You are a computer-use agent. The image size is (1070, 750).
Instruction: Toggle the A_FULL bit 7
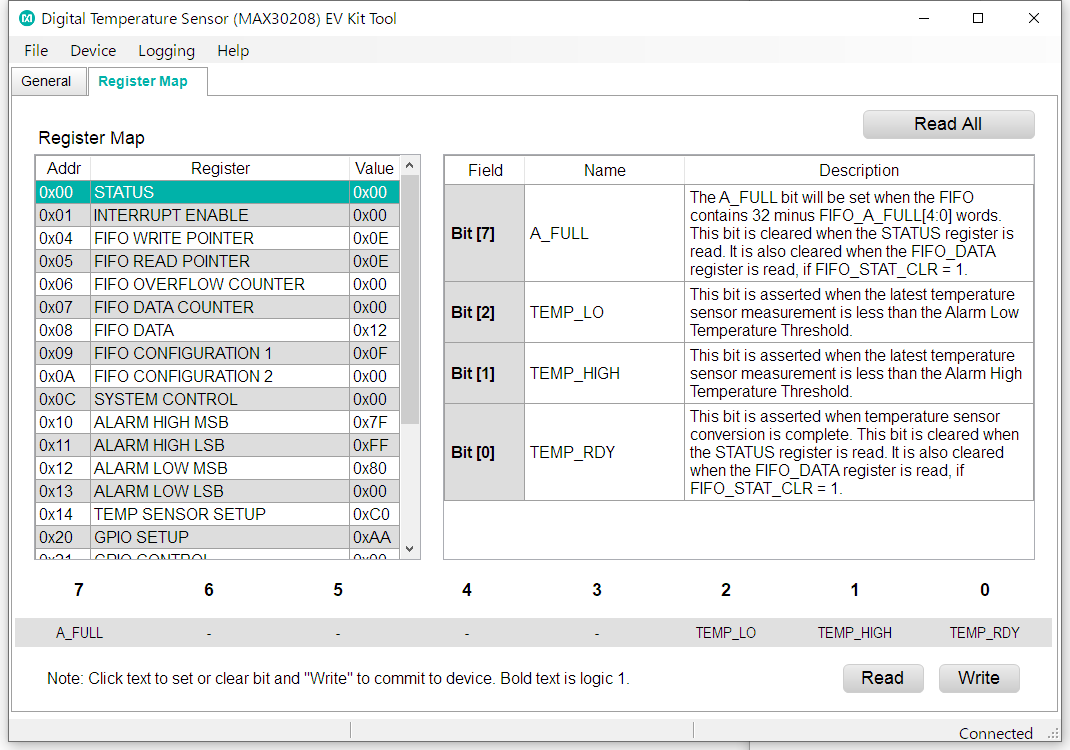click(80, 633)
